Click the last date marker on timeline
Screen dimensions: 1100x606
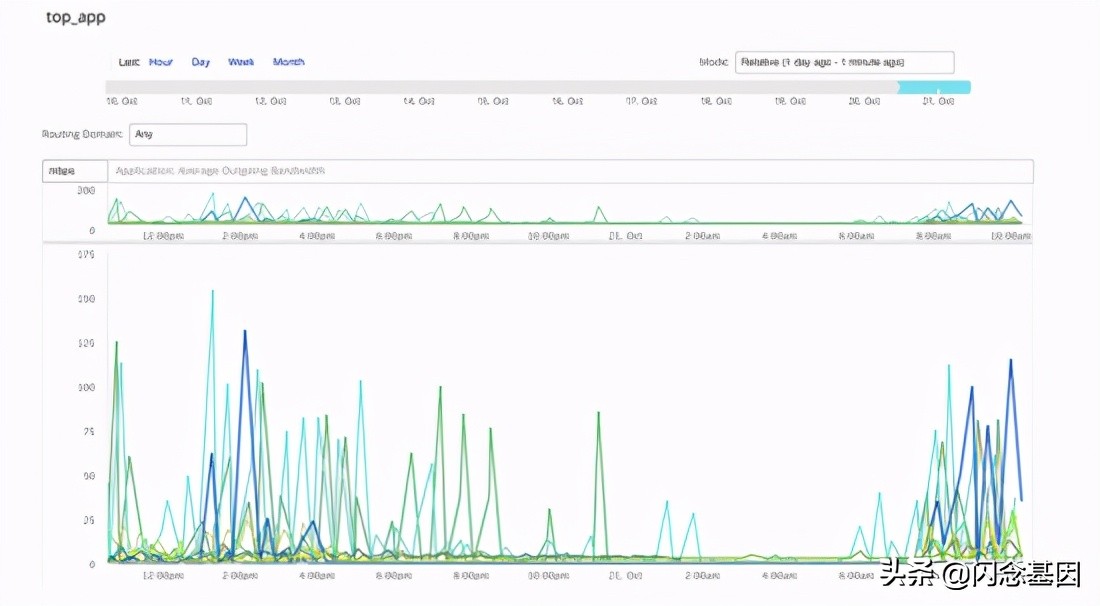(937, 101)
